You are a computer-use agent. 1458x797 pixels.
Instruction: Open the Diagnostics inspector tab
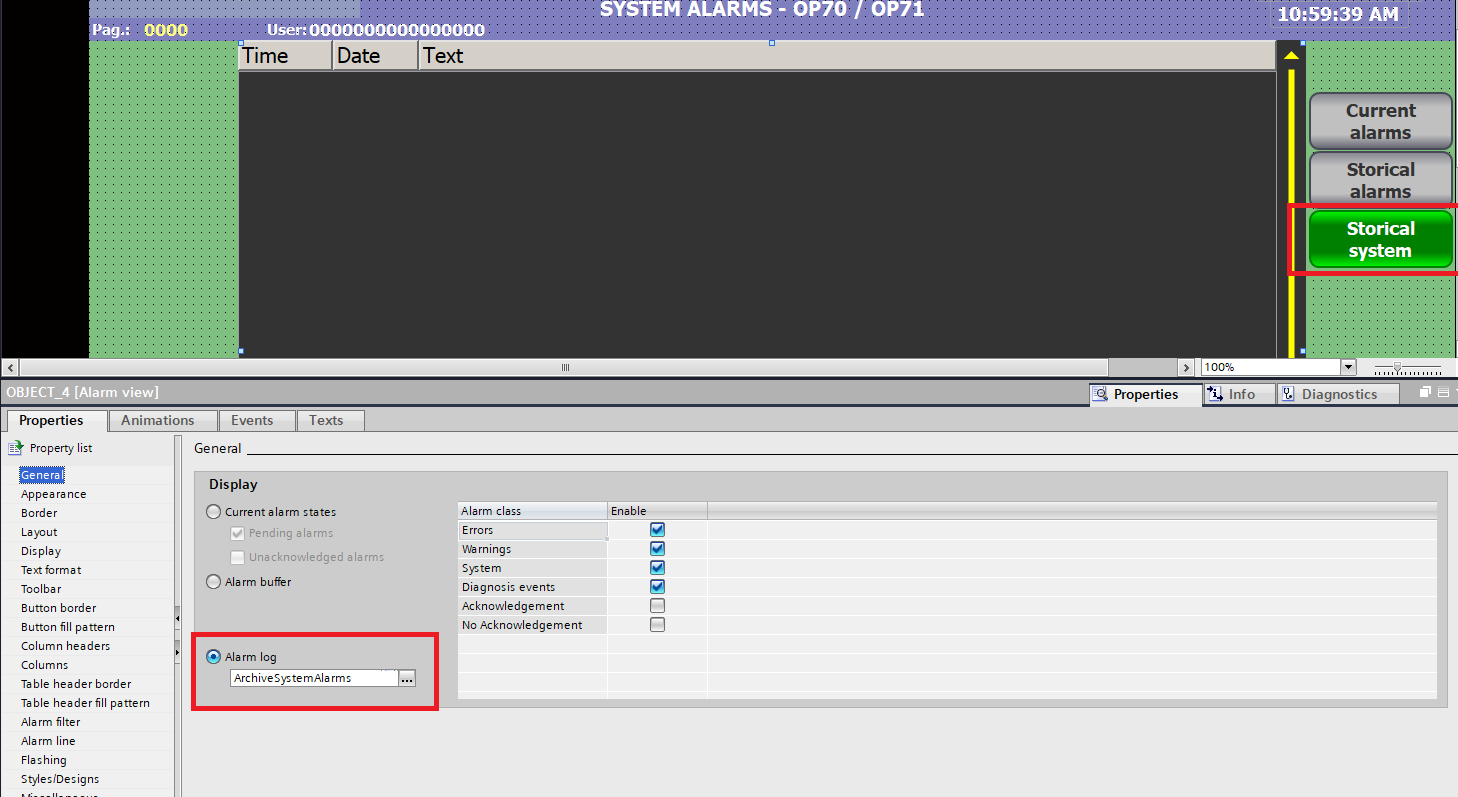(1338, 394)
